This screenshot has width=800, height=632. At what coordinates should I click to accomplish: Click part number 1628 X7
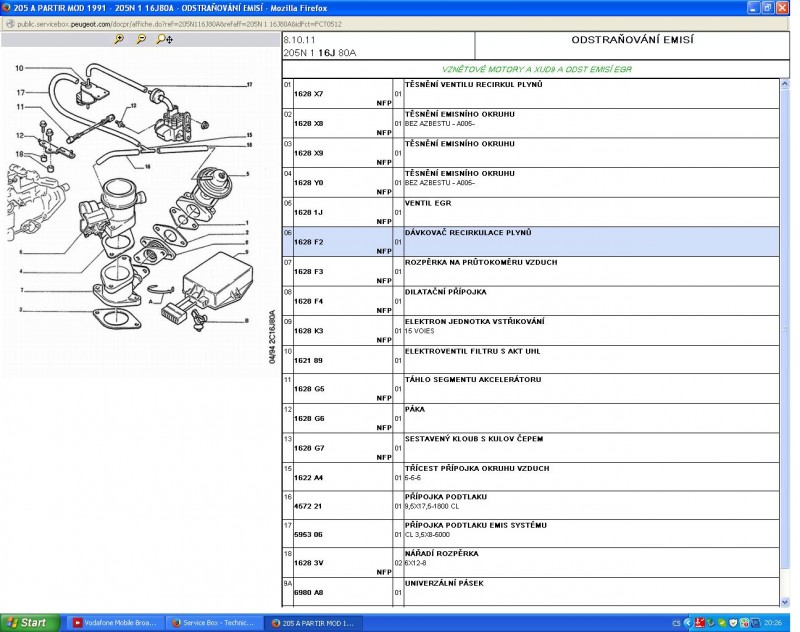point(309,94)
